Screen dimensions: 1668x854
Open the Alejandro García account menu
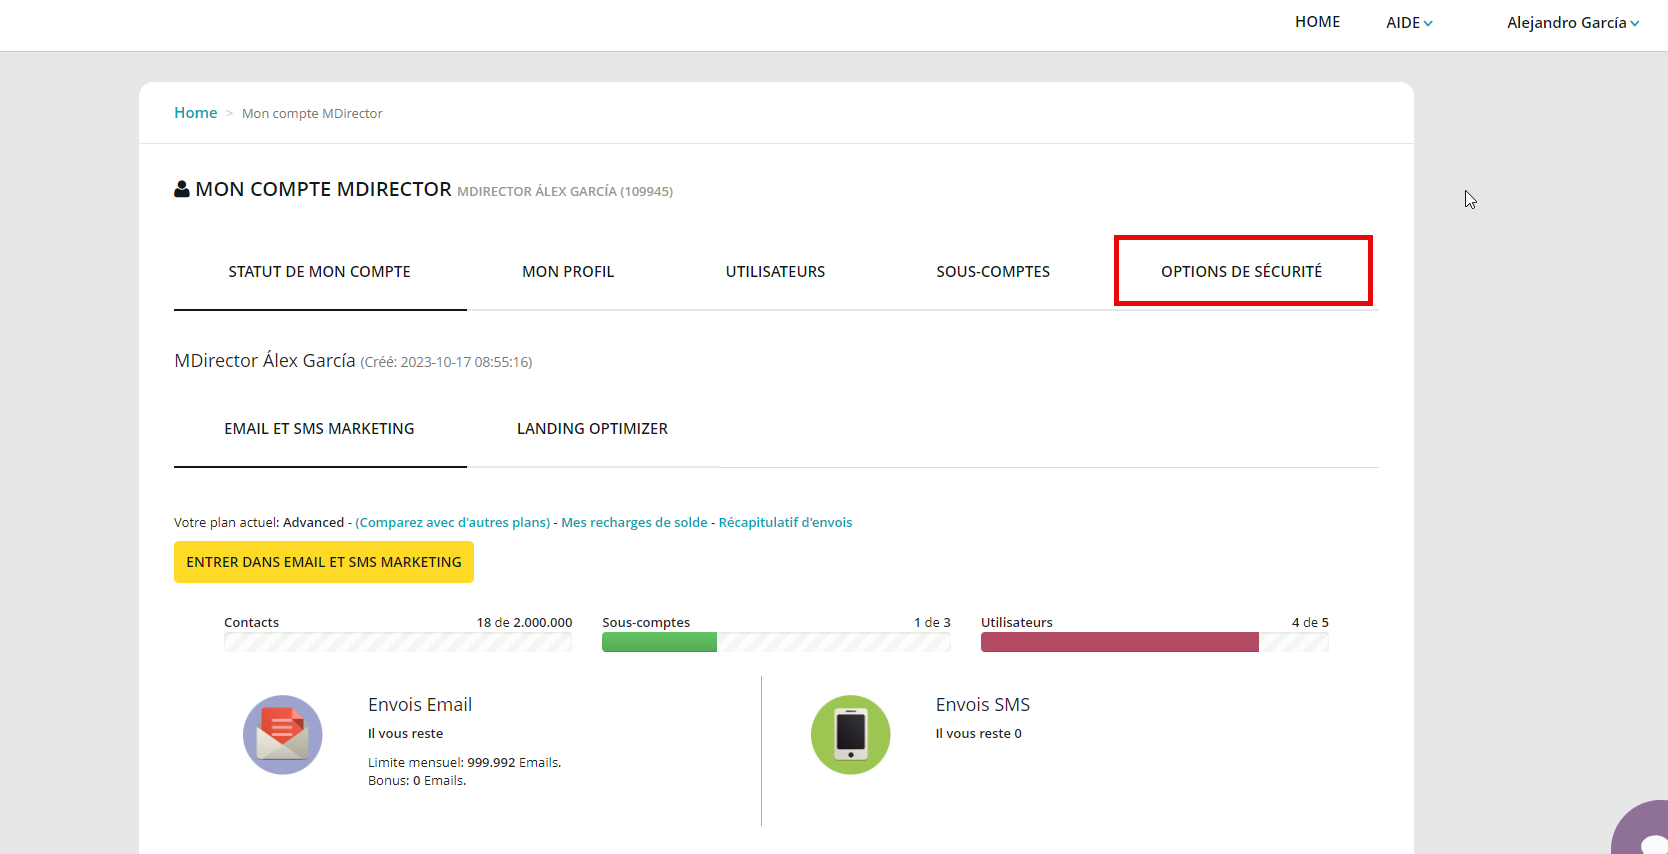(1572, 23)
